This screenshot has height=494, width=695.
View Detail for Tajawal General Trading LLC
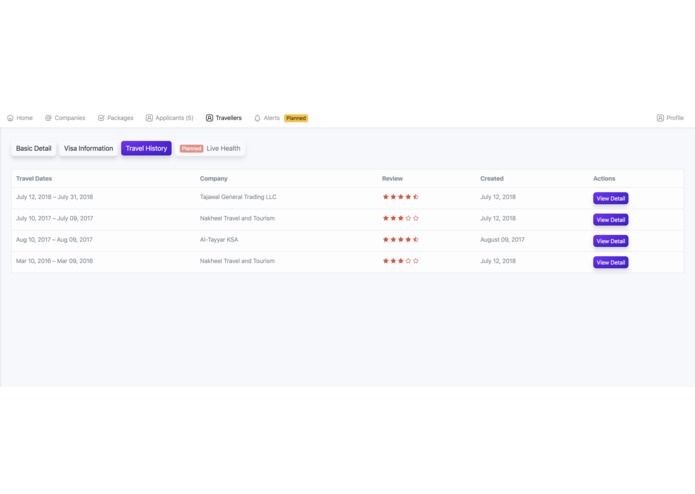coord(611,198)
